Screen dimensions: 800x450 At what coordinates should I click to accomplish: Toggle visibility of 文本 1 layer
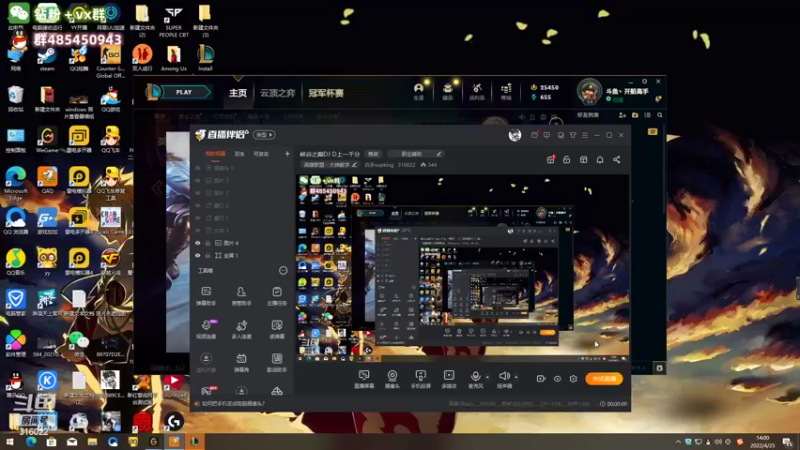click(x=198, y=231)
